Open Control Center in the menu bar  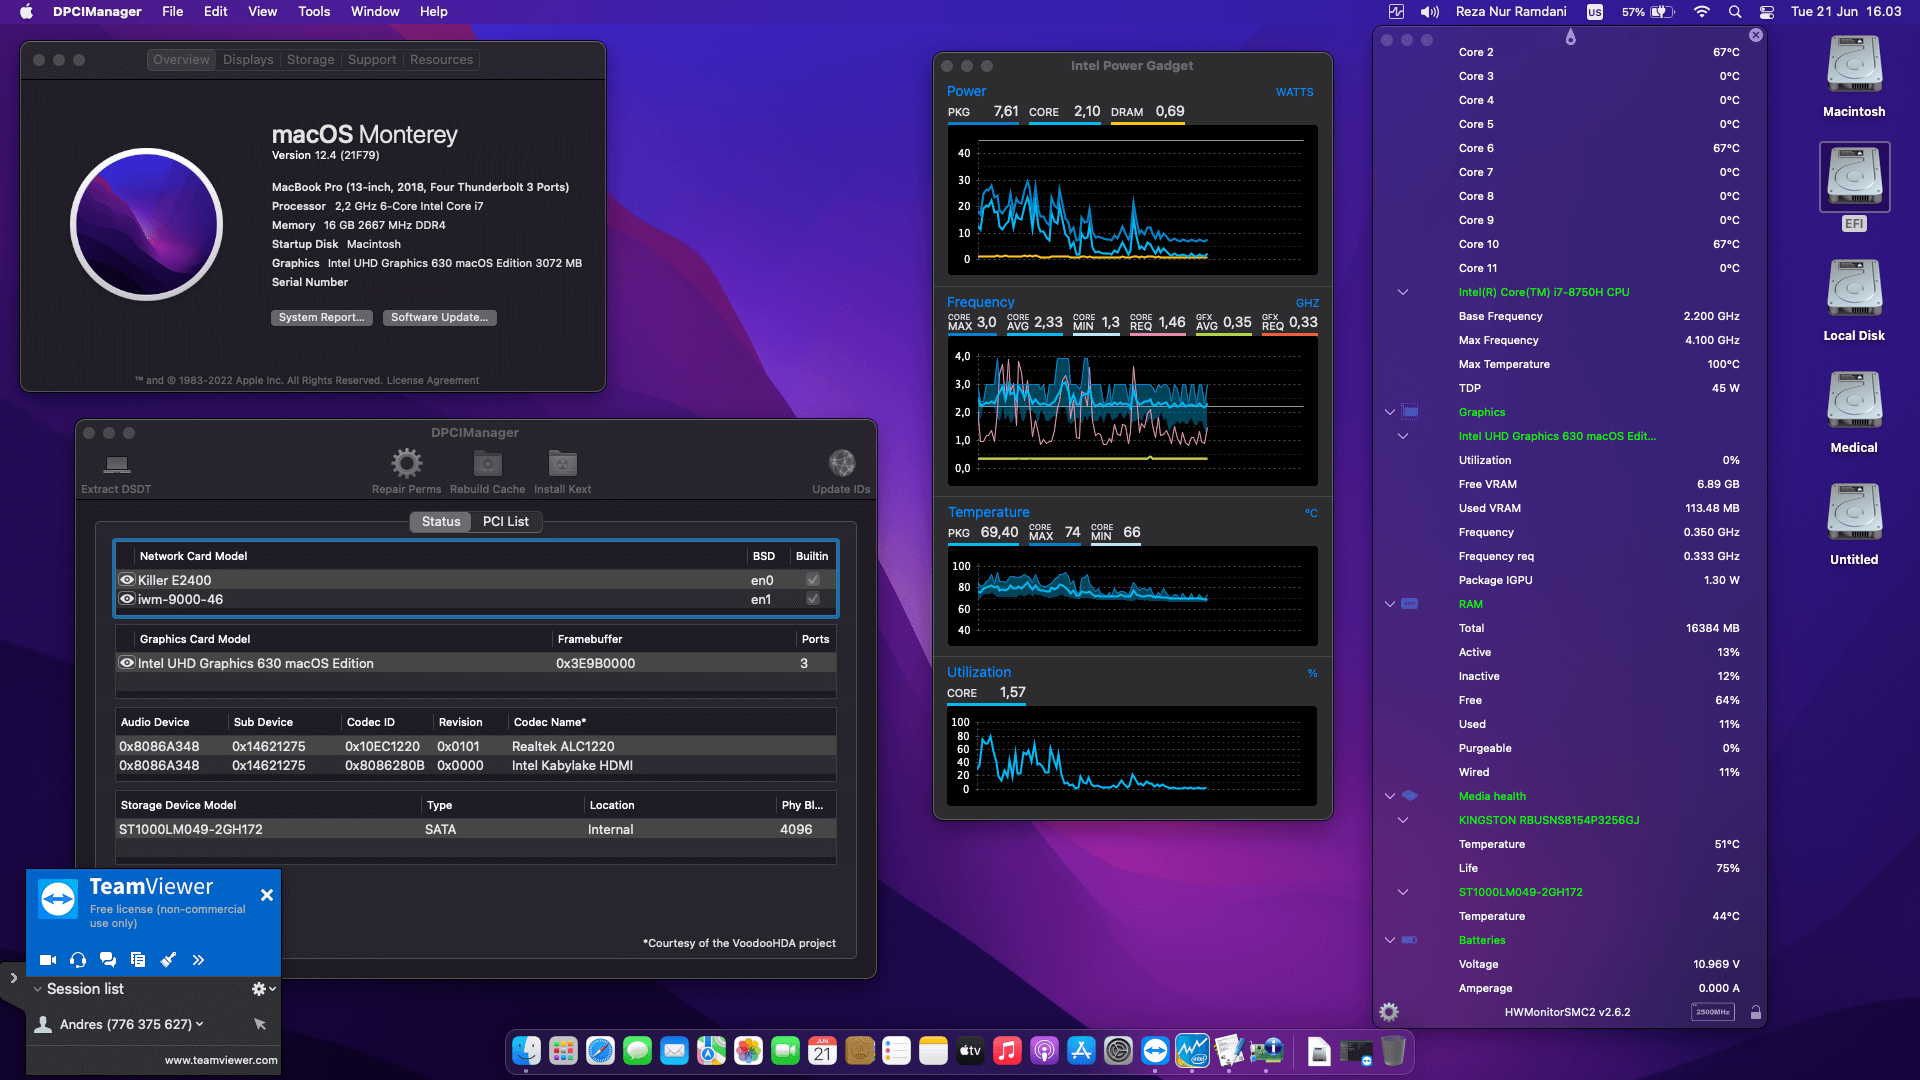(x=1767, y=12)
